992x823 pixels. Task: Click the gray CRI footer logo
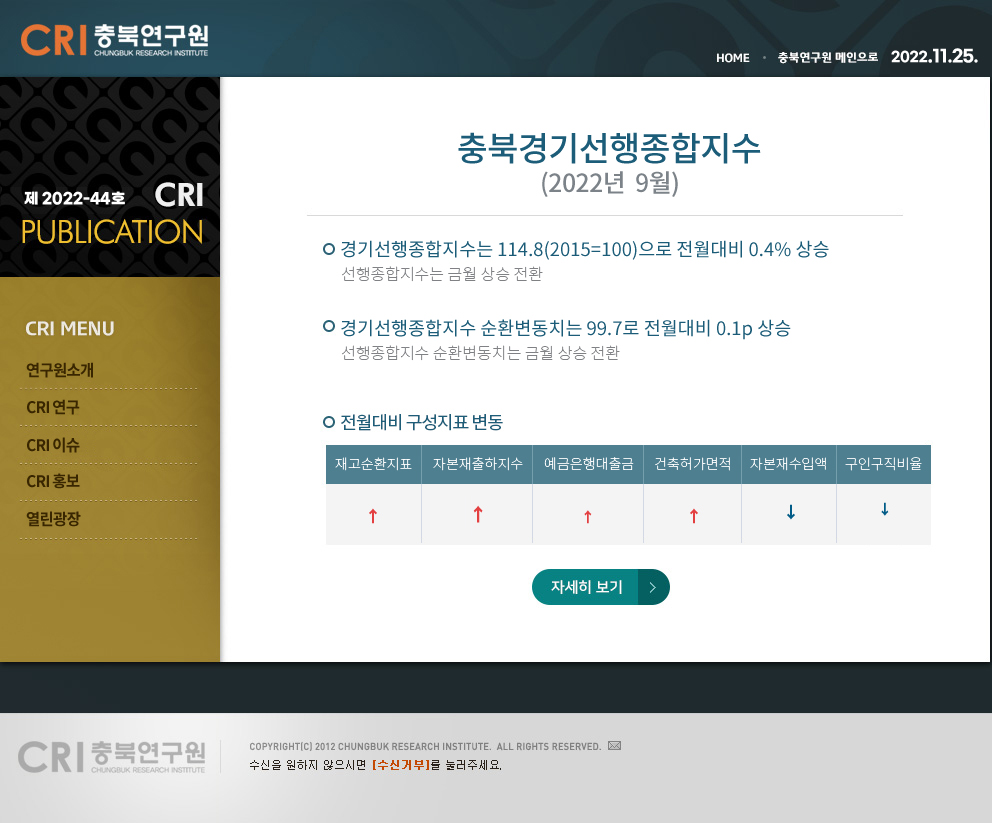(x=112, y=756)
